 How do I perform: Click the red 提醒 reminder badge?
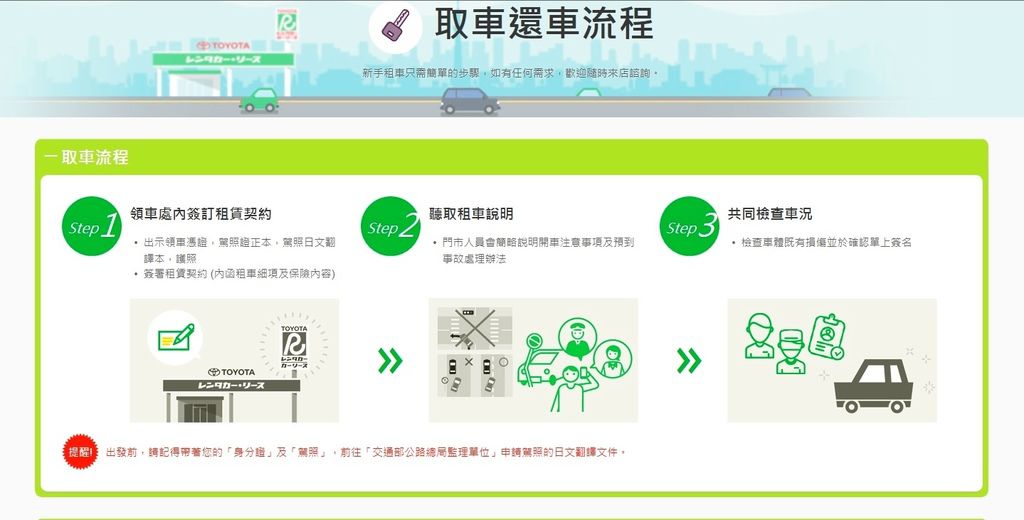tap(80, 451)
